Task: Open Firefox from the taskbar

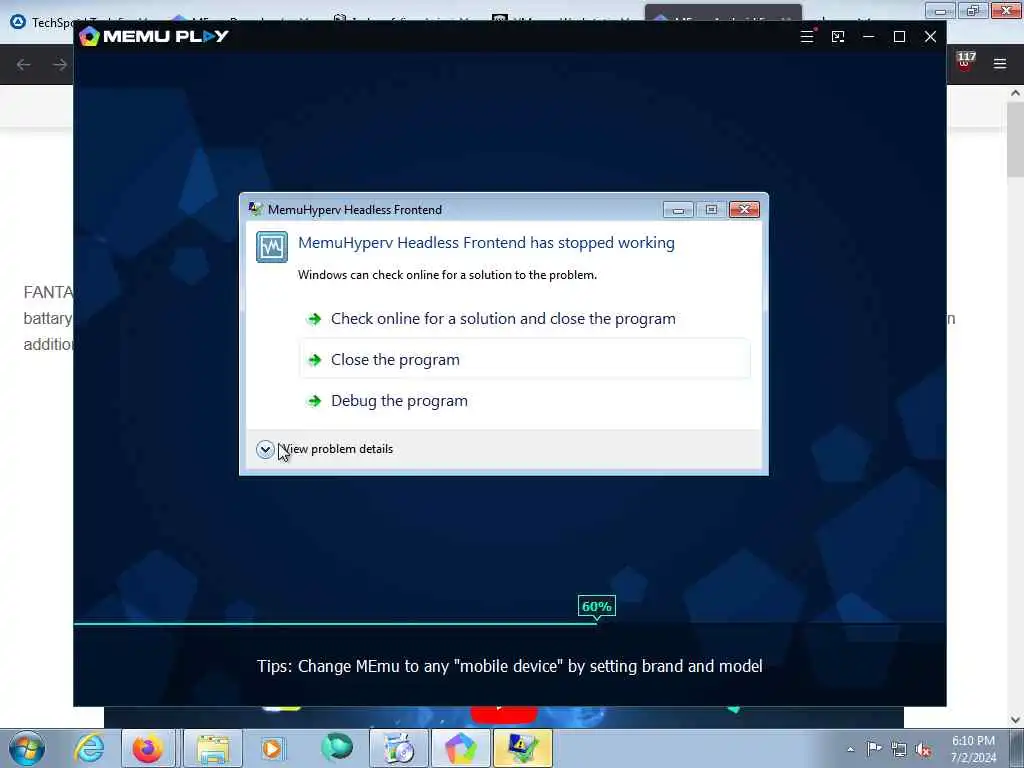Action: 148,748
